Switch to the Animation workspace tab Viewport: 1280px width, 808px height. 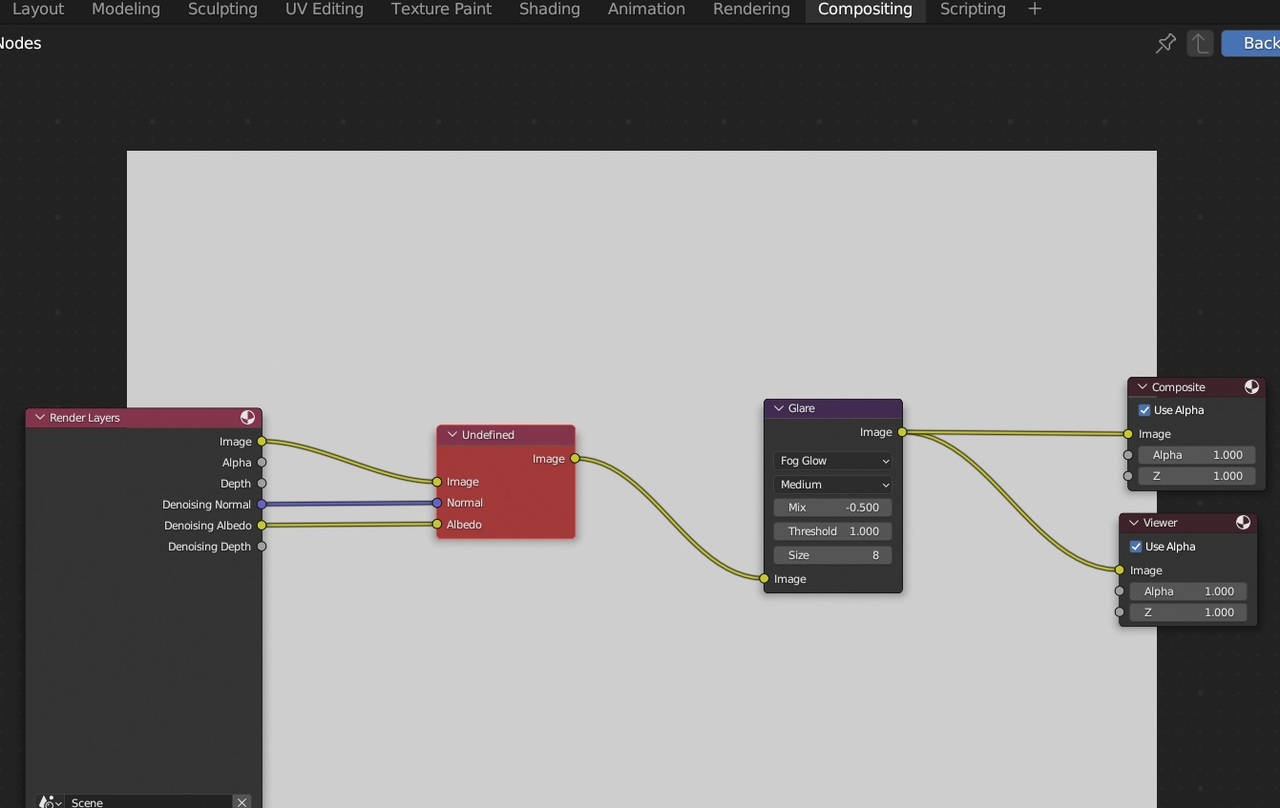coord(647,9)
